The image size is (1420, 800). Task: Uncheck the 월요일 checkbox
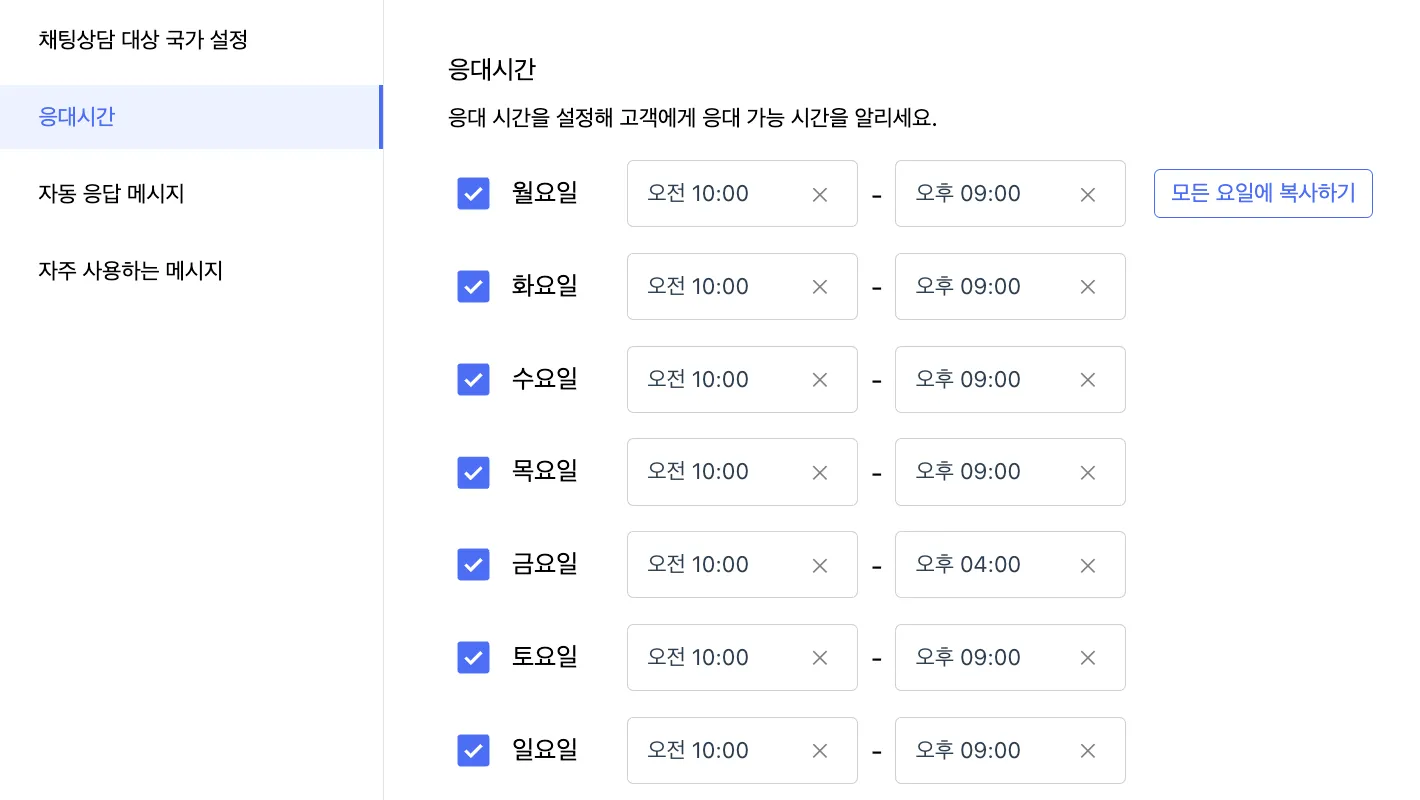pyautogui.click(x=473, y=194)
